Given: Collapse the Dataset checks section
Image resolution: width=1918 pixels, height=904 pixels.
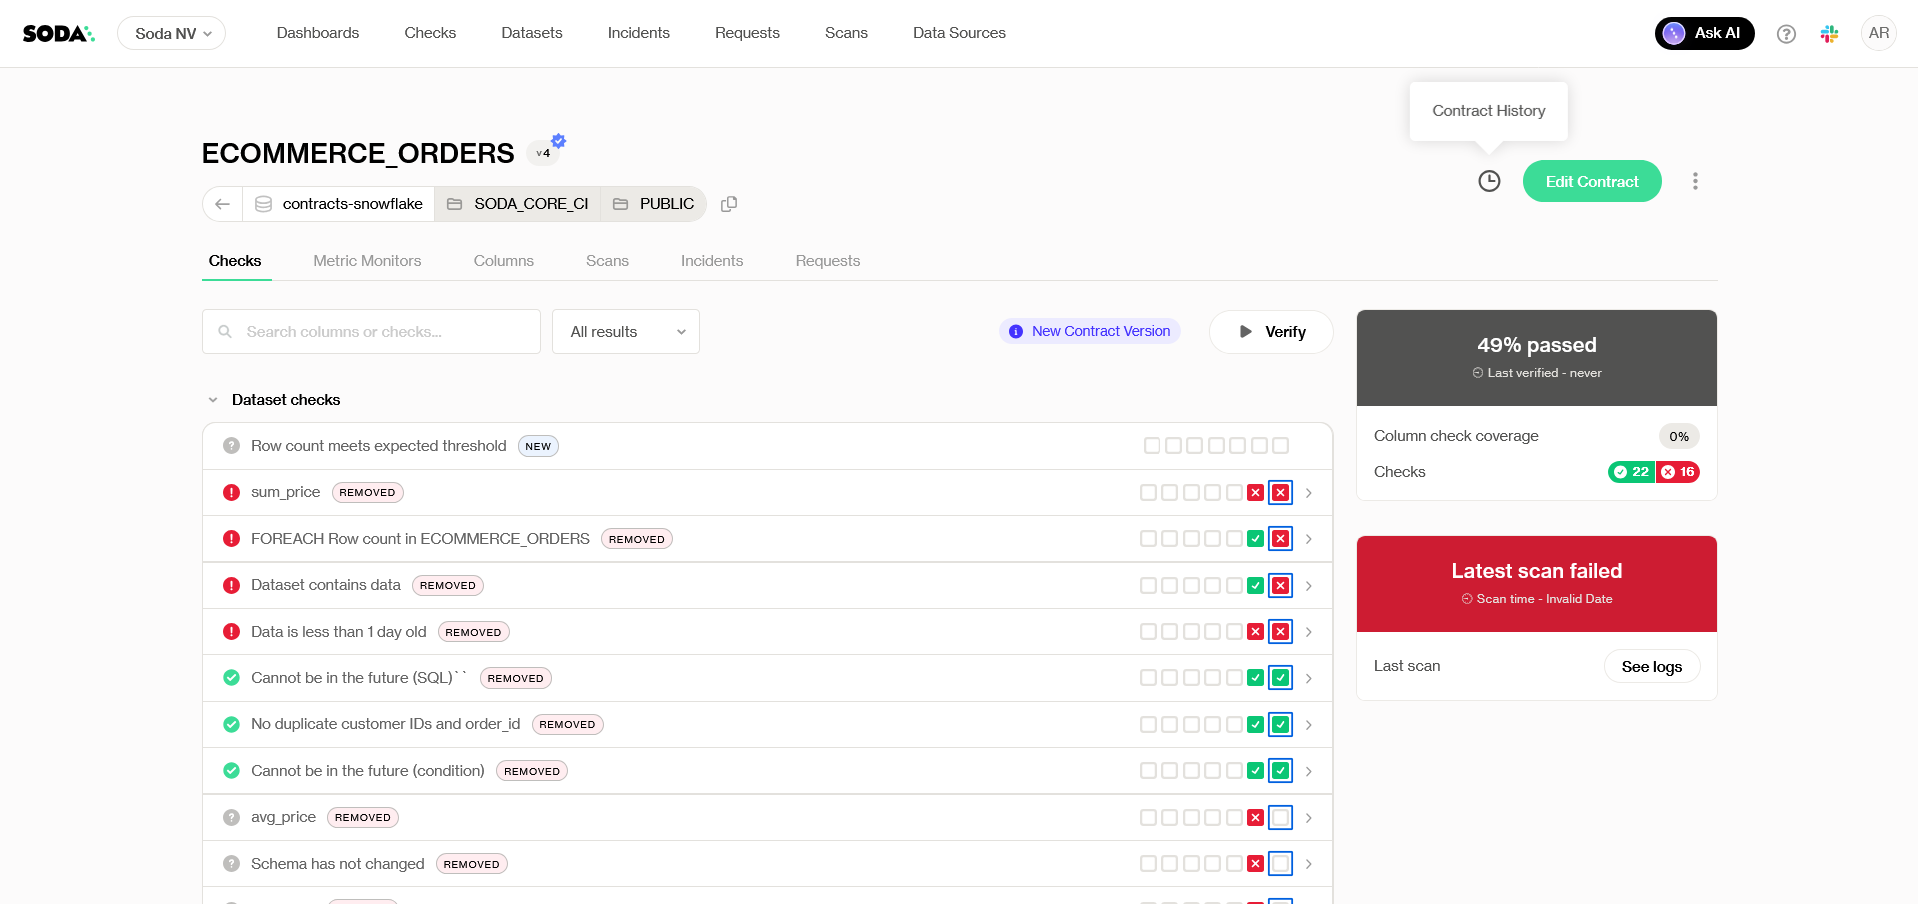Looking at the screenshot, I should pyautogui.click(x=213, y=400).
